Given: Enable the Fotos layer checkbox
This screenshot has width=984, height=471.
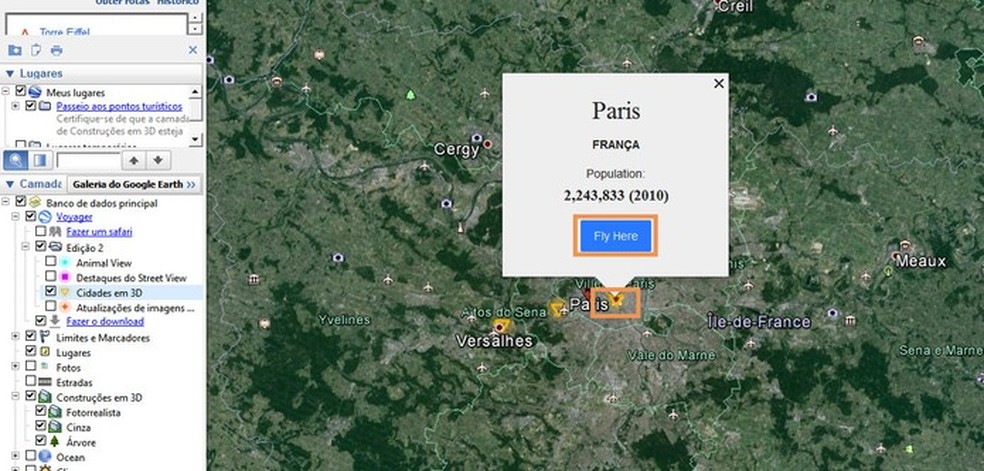Looking at the screenshot, I should pyautogui.click(x=31, y=366).
